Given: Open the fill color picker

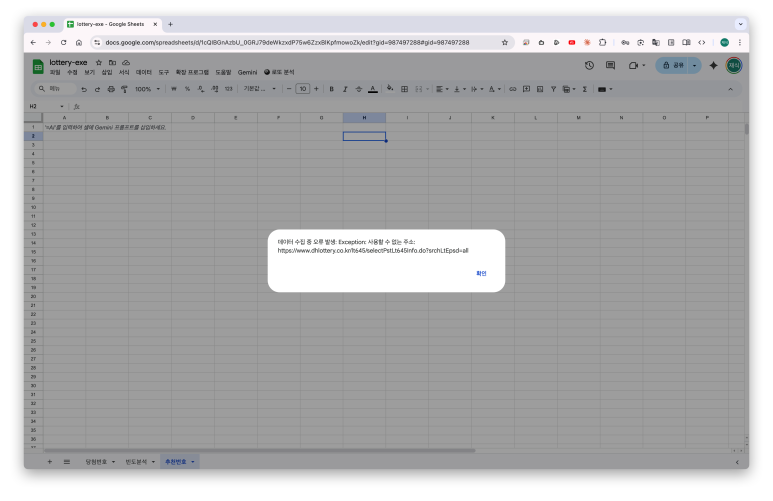Looking at the screenshot, I should [390, 89].
